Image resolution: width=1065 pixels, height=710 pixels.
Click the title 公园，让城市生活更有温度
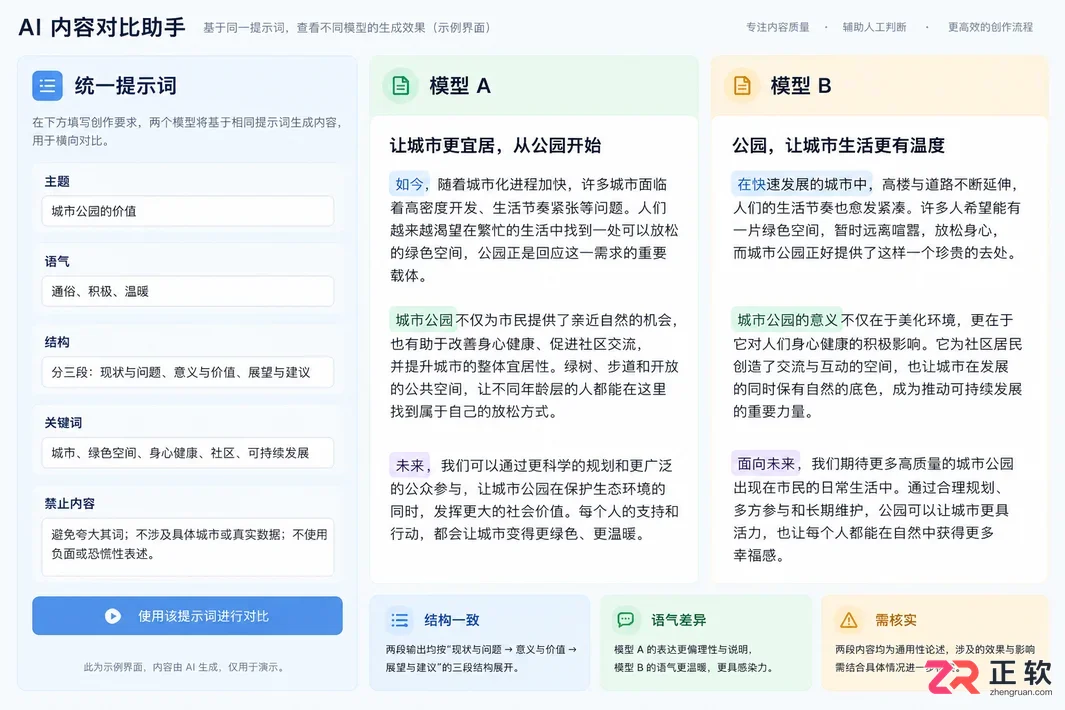(839, 145)
